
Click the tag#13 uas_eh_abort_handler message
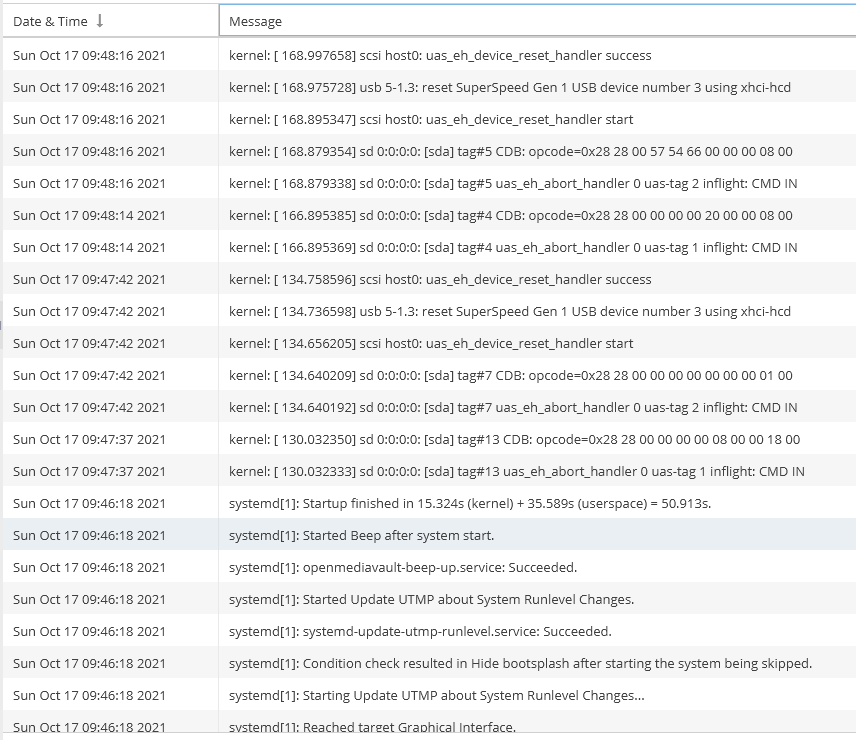tap(517, 472)
